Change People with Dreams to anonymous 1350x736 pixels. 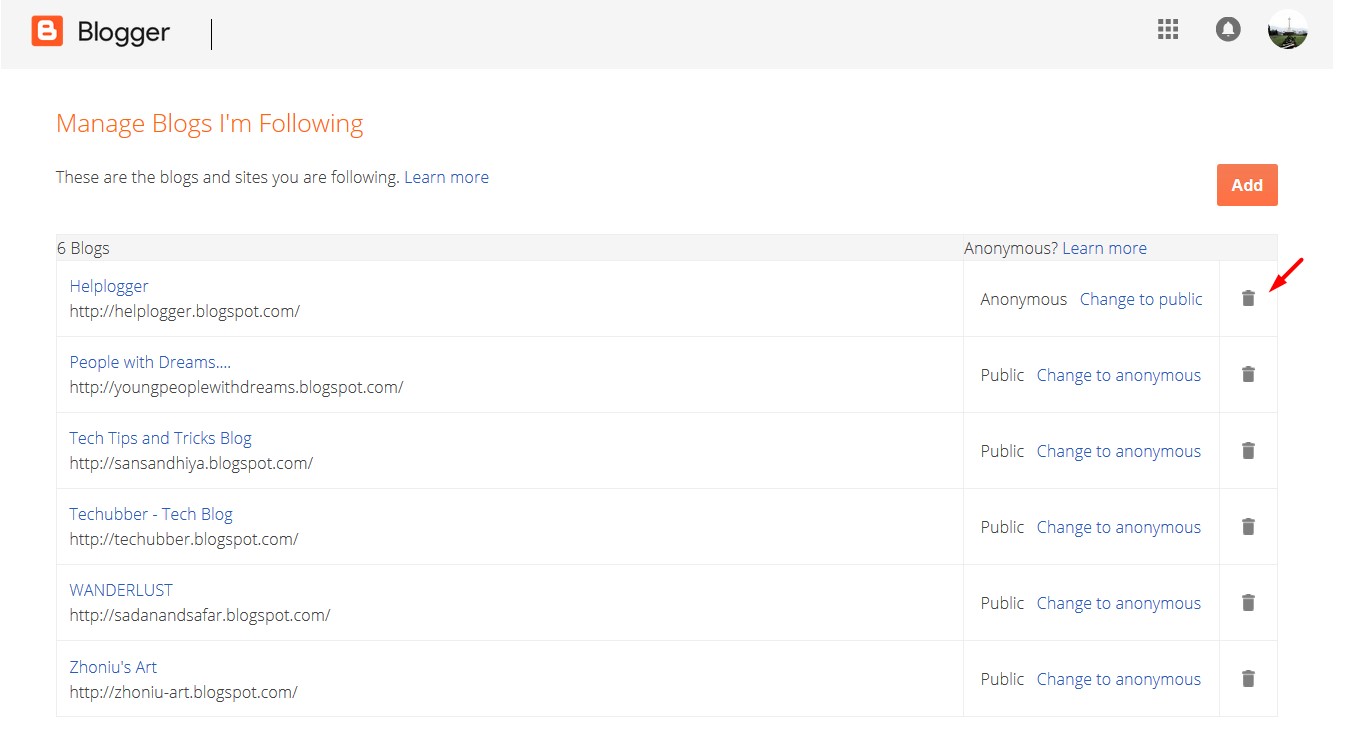1119,375
